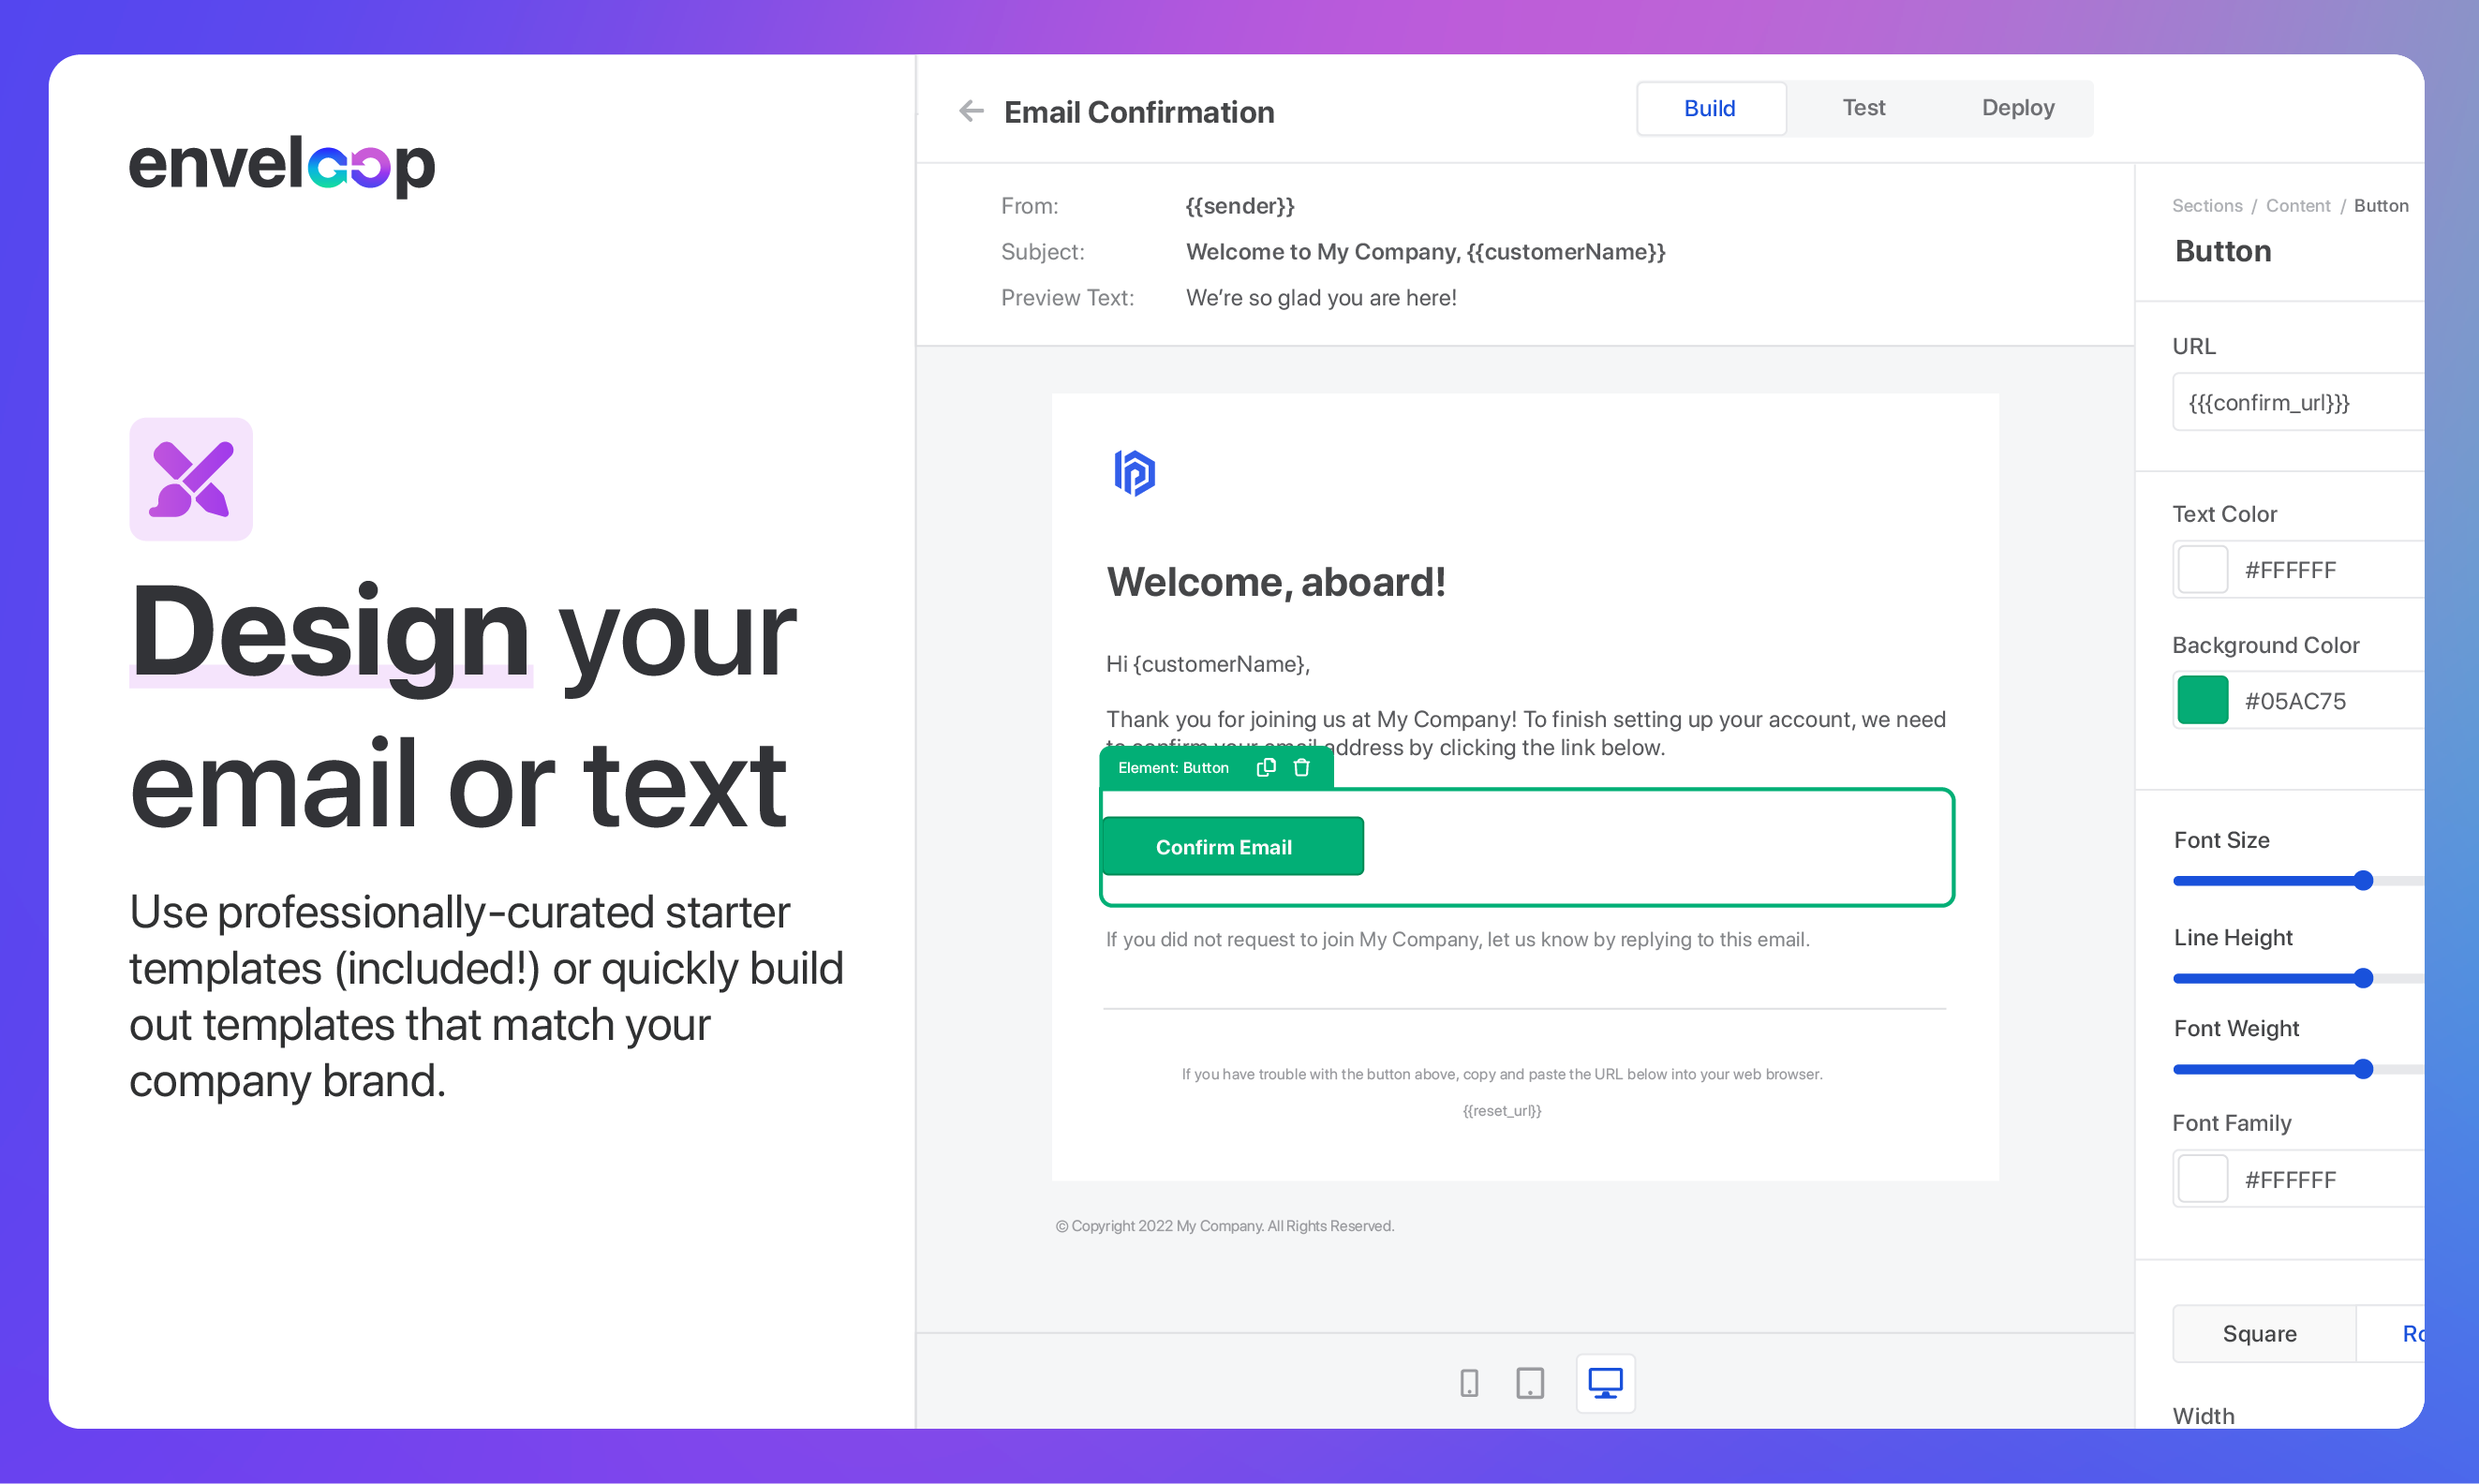Click the back arrow to exit Email Confirmation
Image resolution: width=2479 pixels, height=1484 pixels.
tap(972, 111)
